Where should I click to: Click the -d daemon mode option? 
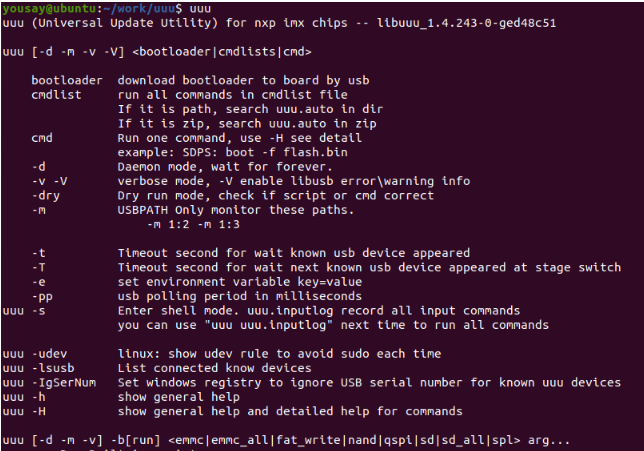click(x=38, y=165)
